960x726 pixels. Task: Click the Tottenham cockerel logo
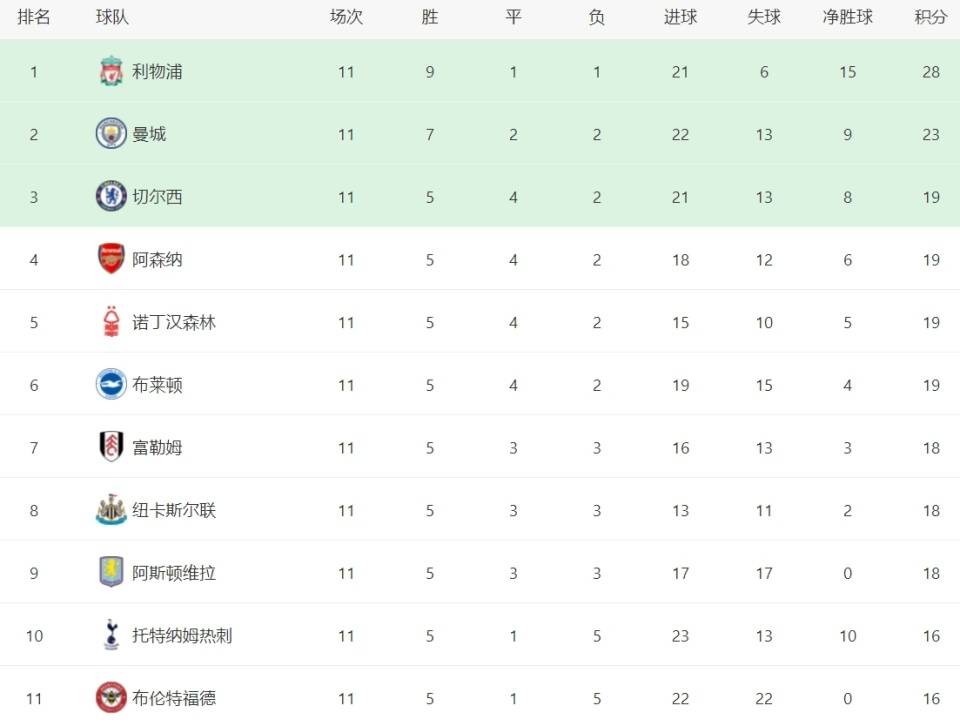pyautogui.click(x=111, y=635)
